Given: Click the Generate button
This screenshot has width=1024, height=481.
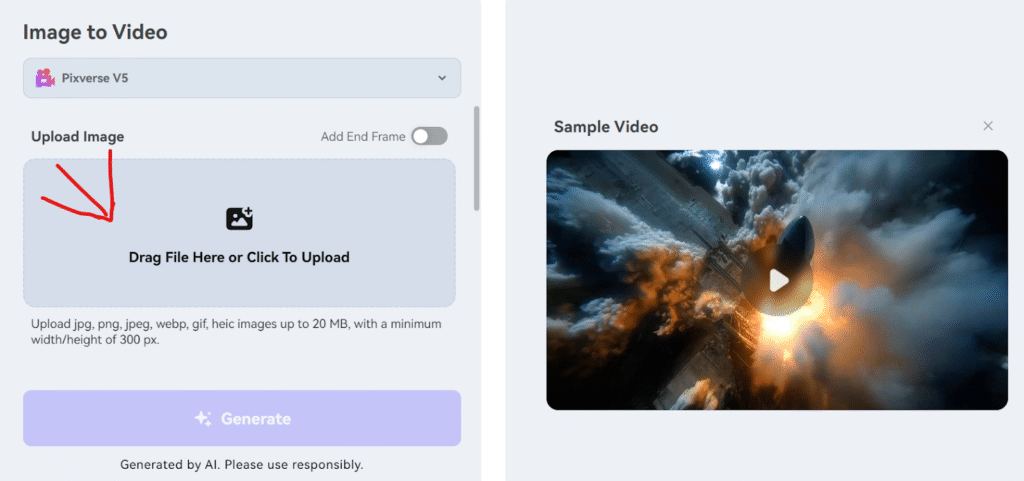Looking at the screenshot, I should point(242,418).
